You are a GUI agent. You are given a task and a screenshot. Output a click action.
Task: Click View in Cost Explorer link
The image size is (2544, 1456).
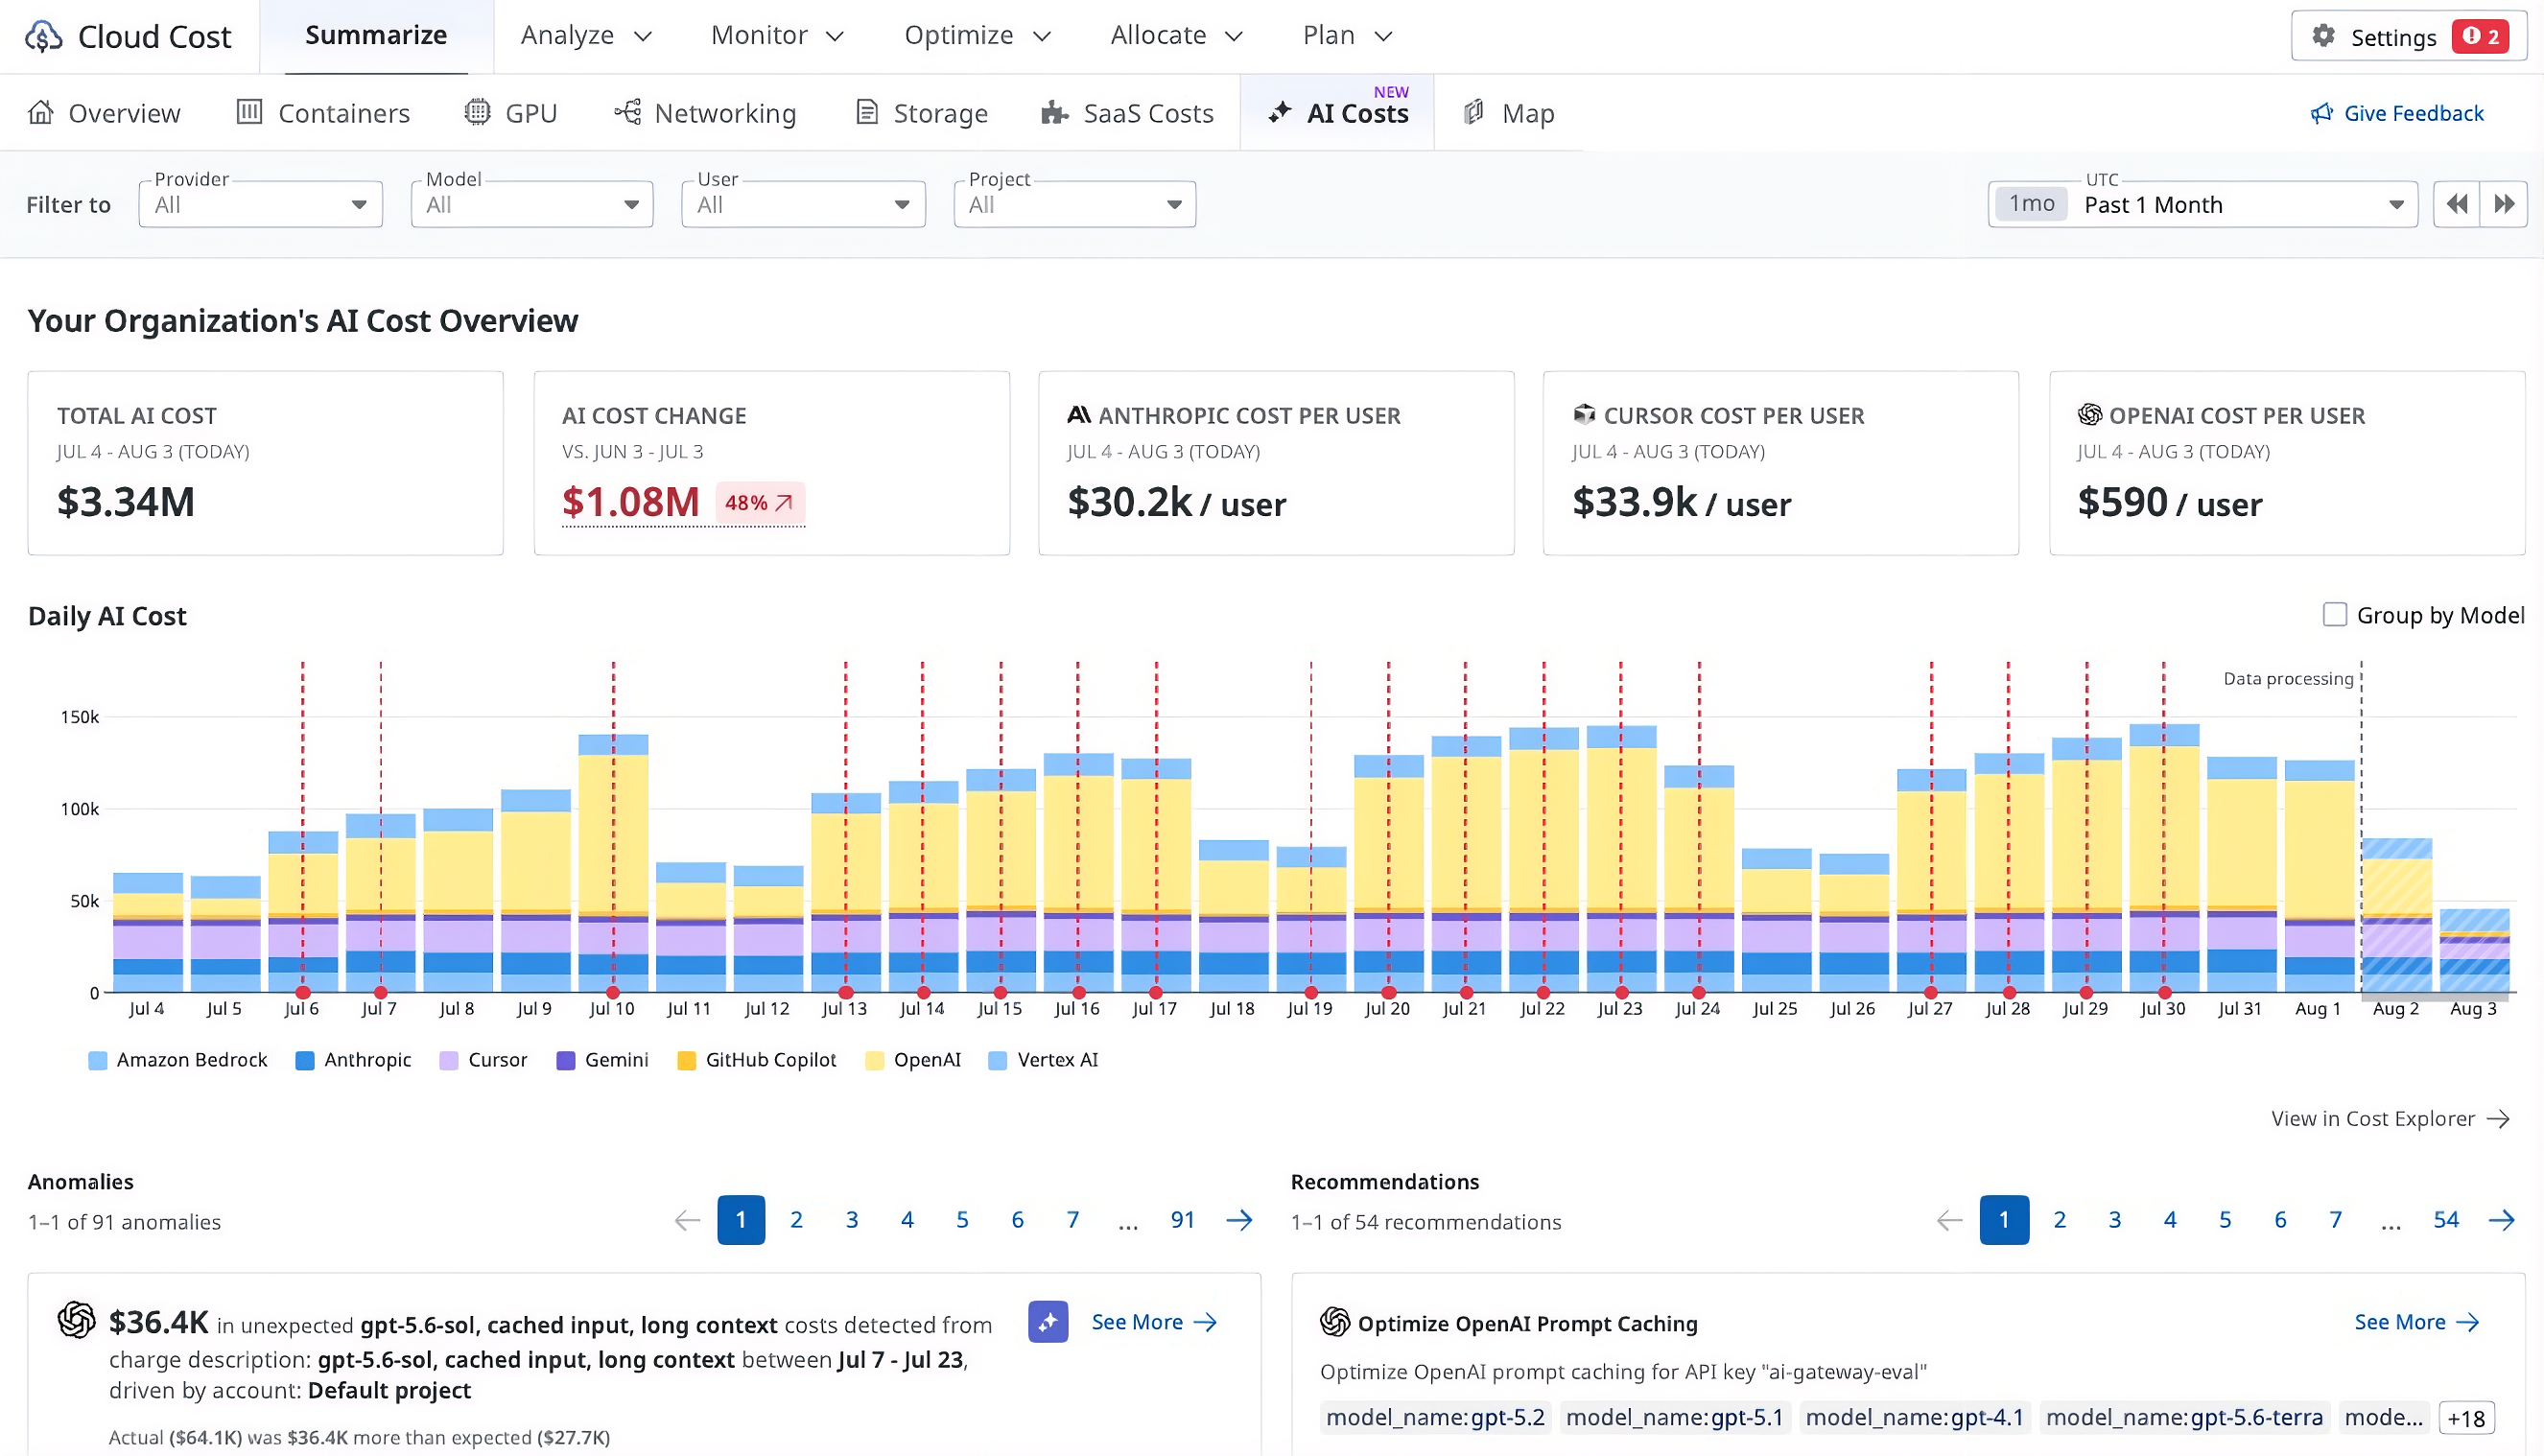click(x=2390, y=1118)
